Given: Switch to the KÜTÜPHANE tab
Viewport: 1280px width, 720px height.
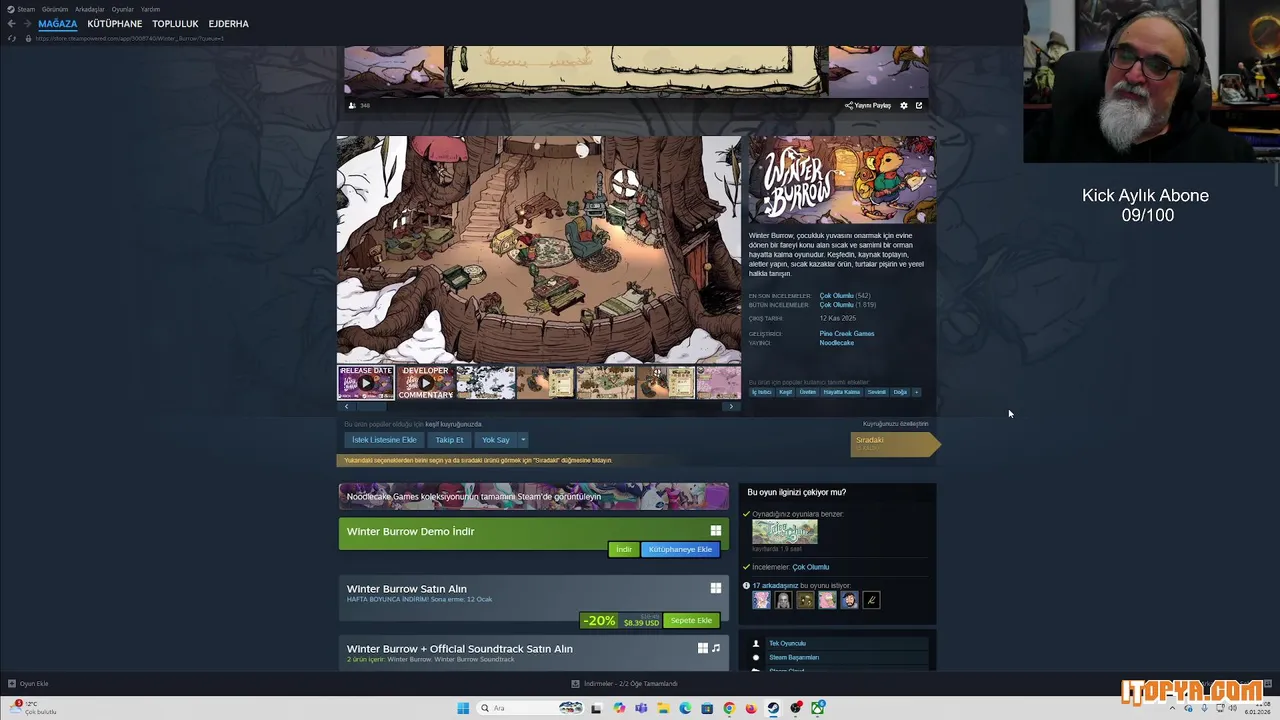Looking at the screenshot, I should (x=114, y=23).
